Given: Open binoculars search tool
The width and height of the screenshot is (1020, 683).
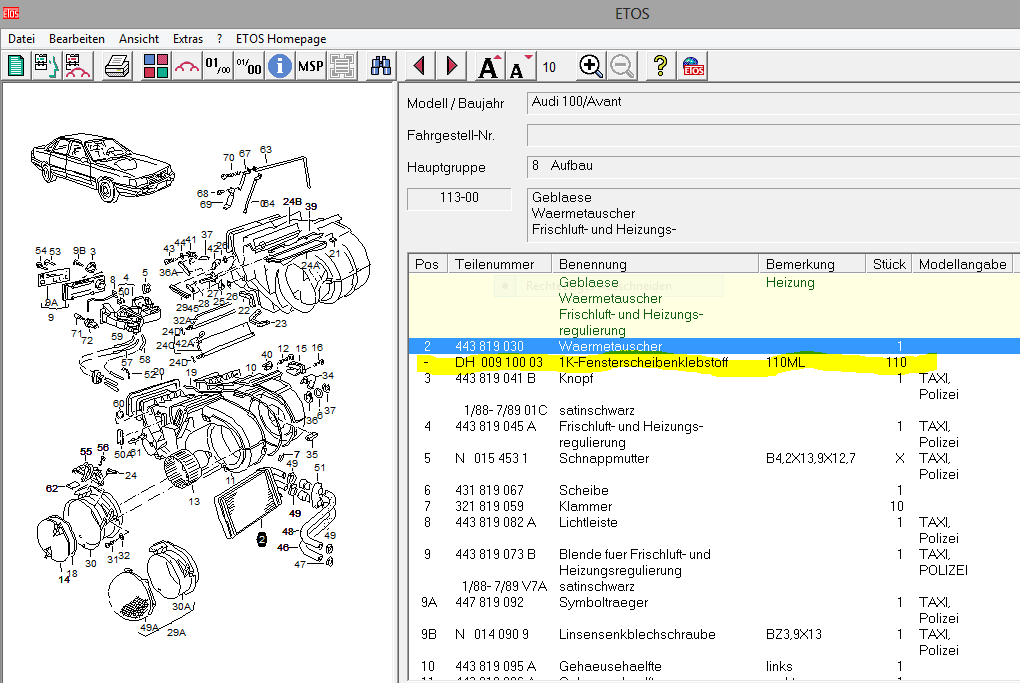Looking at the screenshot, I should 381,67.
